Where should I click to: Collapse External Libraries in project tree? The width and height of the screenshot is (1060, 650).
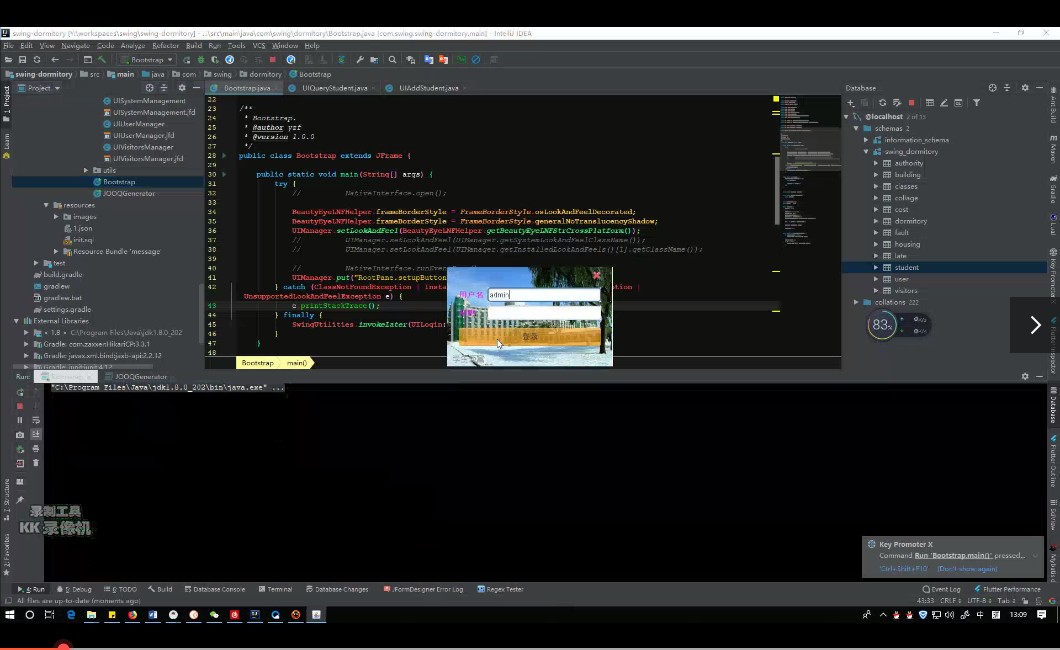pos(16,321)
